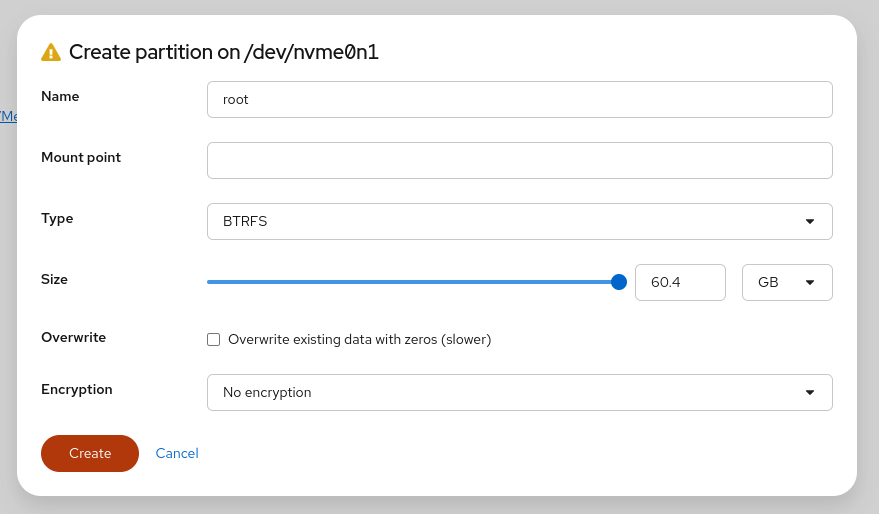Open the Type dropdown caret arrow
The image size is (879, 514).
[809, 221]
